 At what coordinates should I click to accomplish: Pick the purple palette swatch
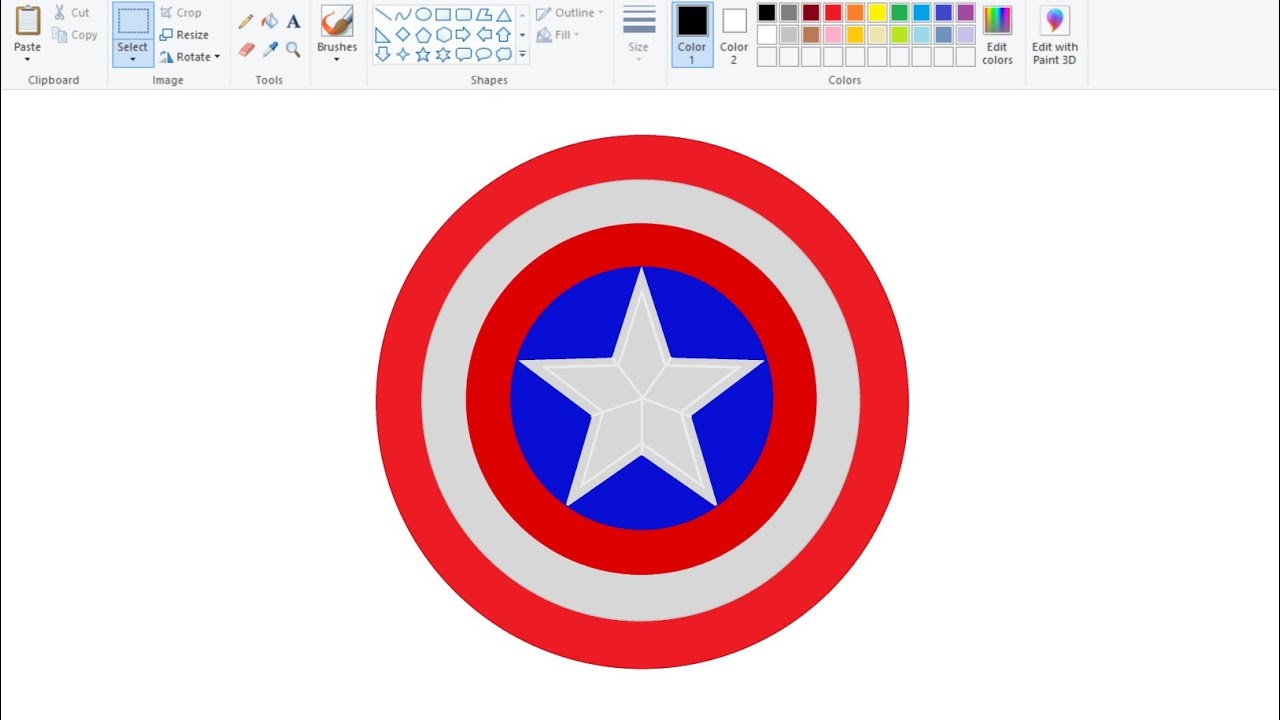point(965,13)
